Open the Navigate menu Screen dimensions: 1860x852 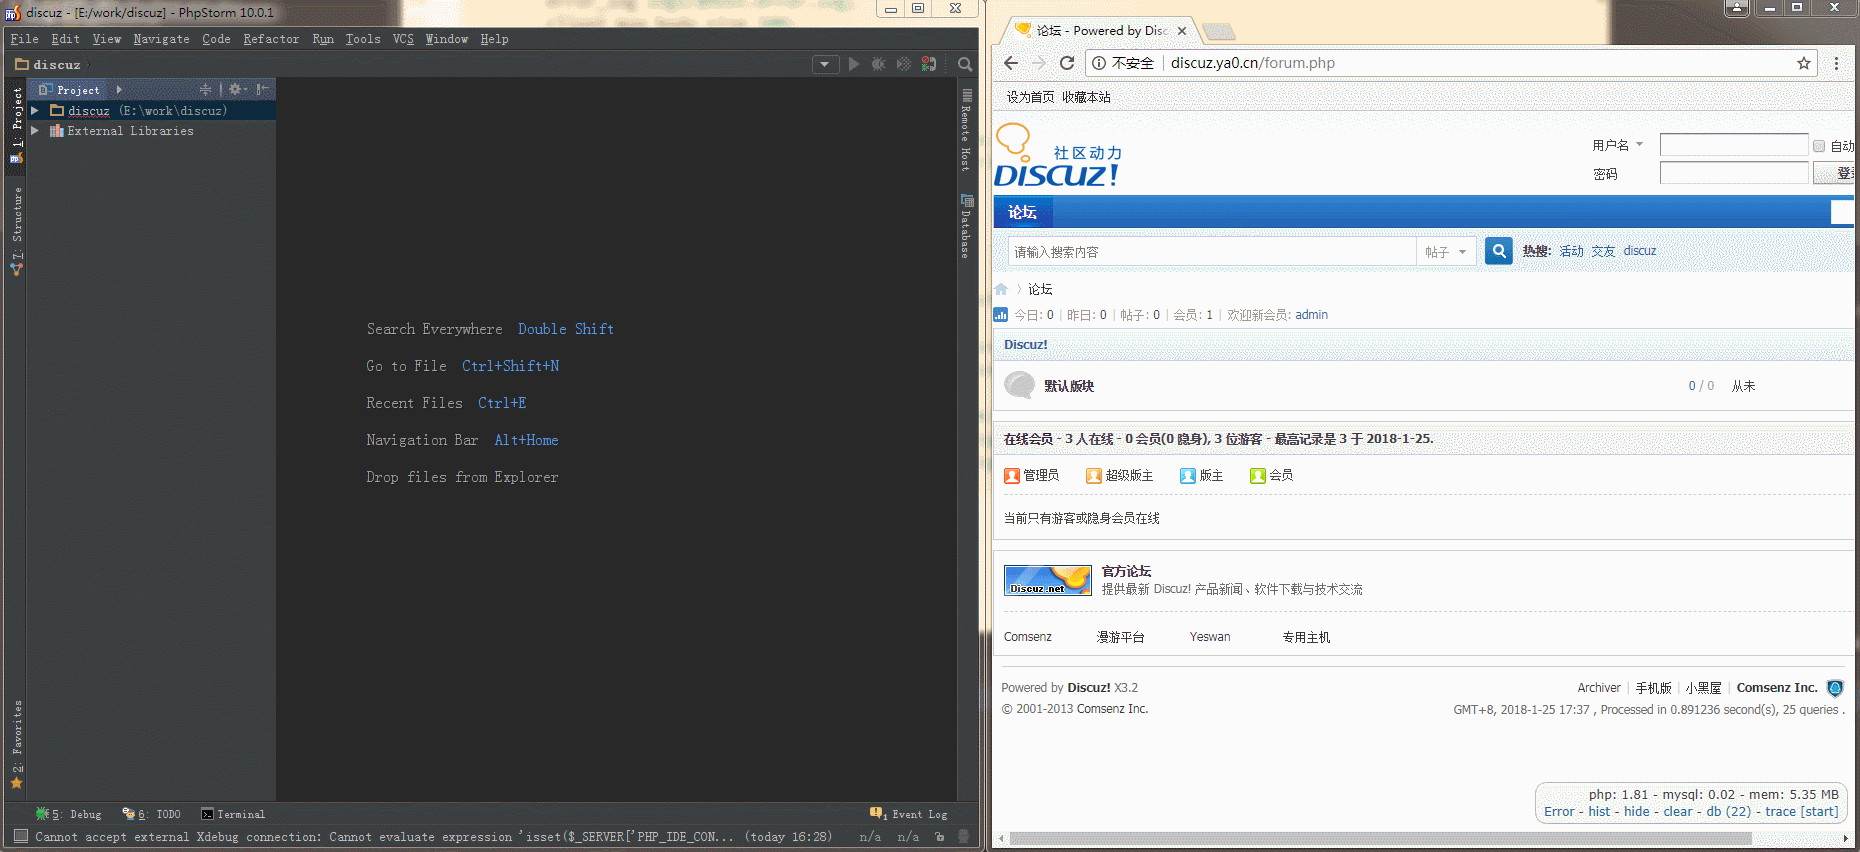[161, 39]
